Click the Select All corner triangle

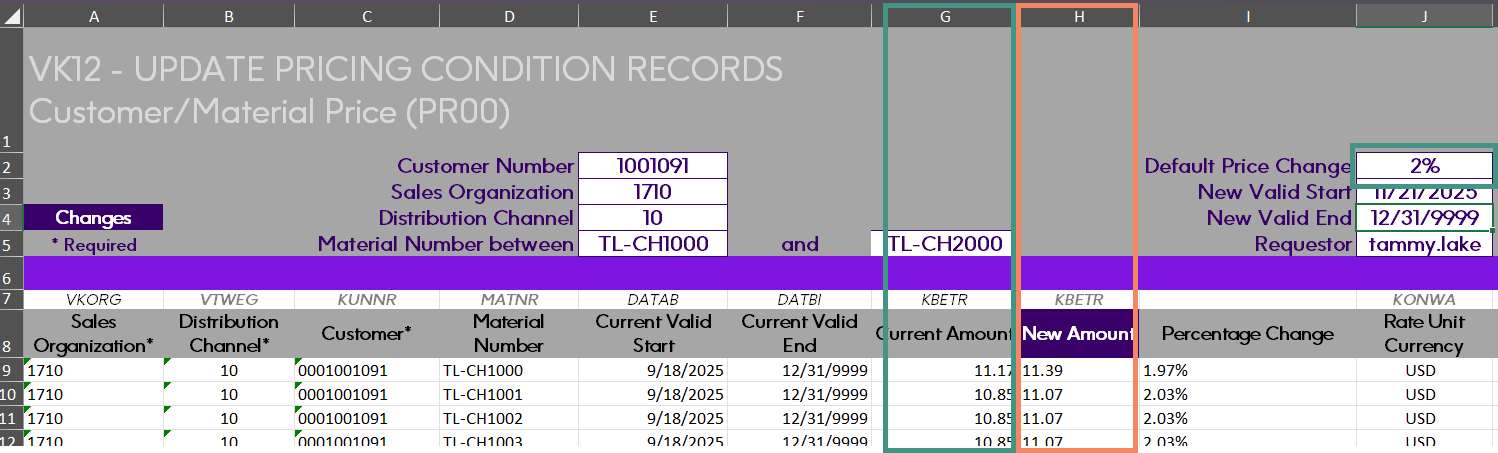(12, 17)
